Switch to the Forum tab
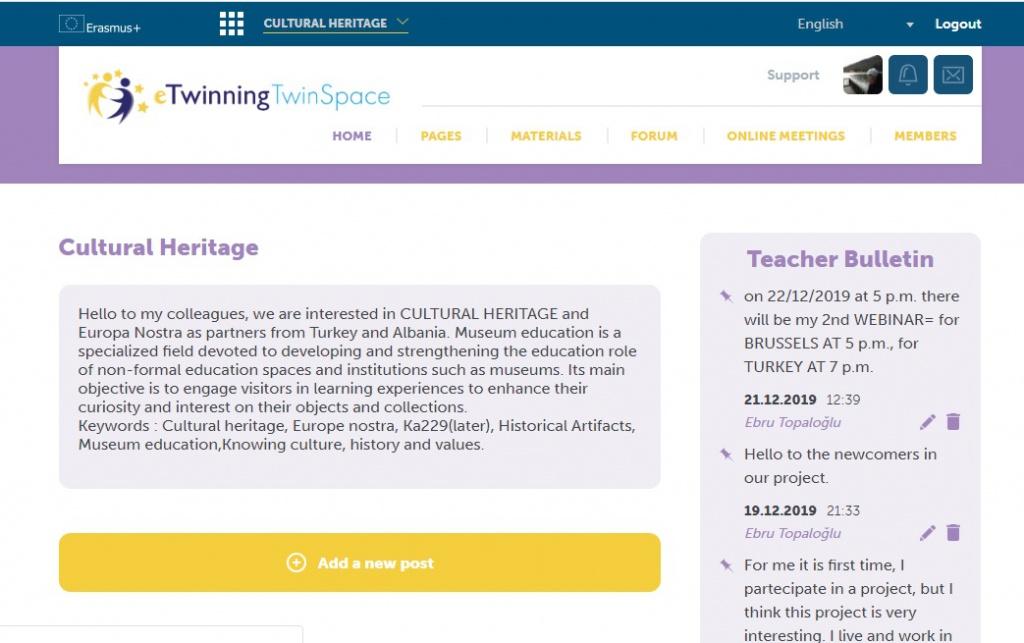This screenshot has width=1024, height=643. (654, 136)
